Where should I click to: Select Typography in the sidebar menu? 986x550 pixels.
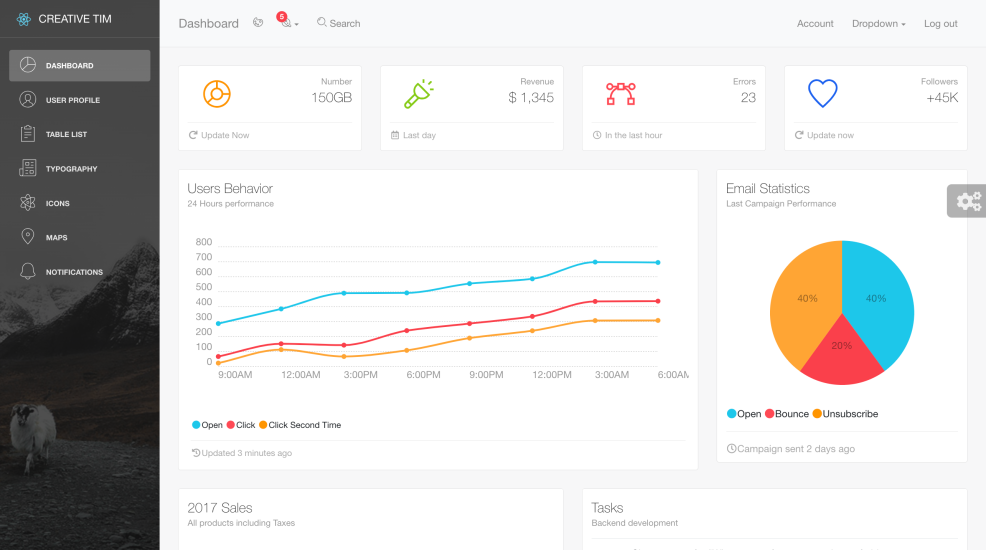coord(71,169)
